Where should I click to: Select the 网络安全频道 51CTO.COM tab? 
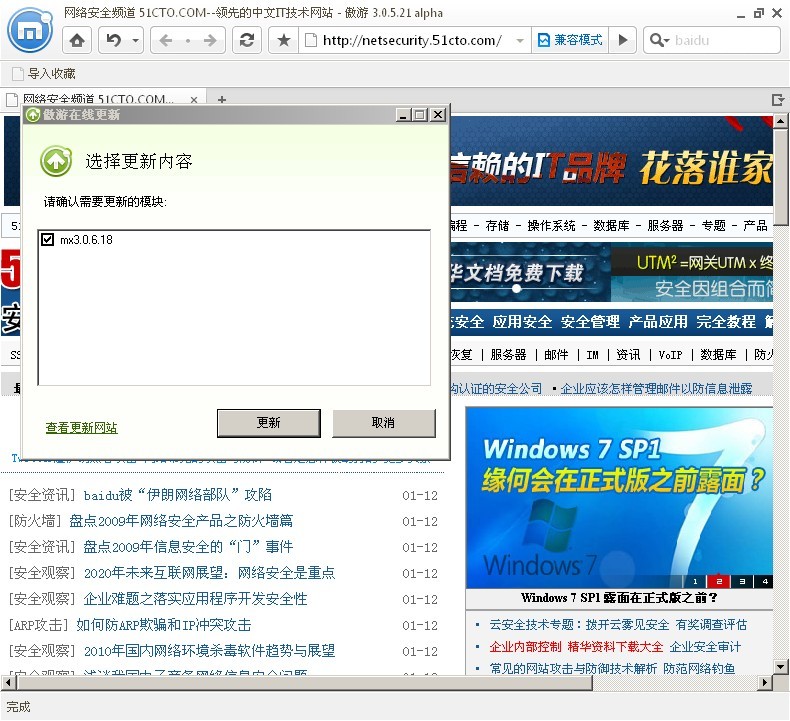[98, 99]
